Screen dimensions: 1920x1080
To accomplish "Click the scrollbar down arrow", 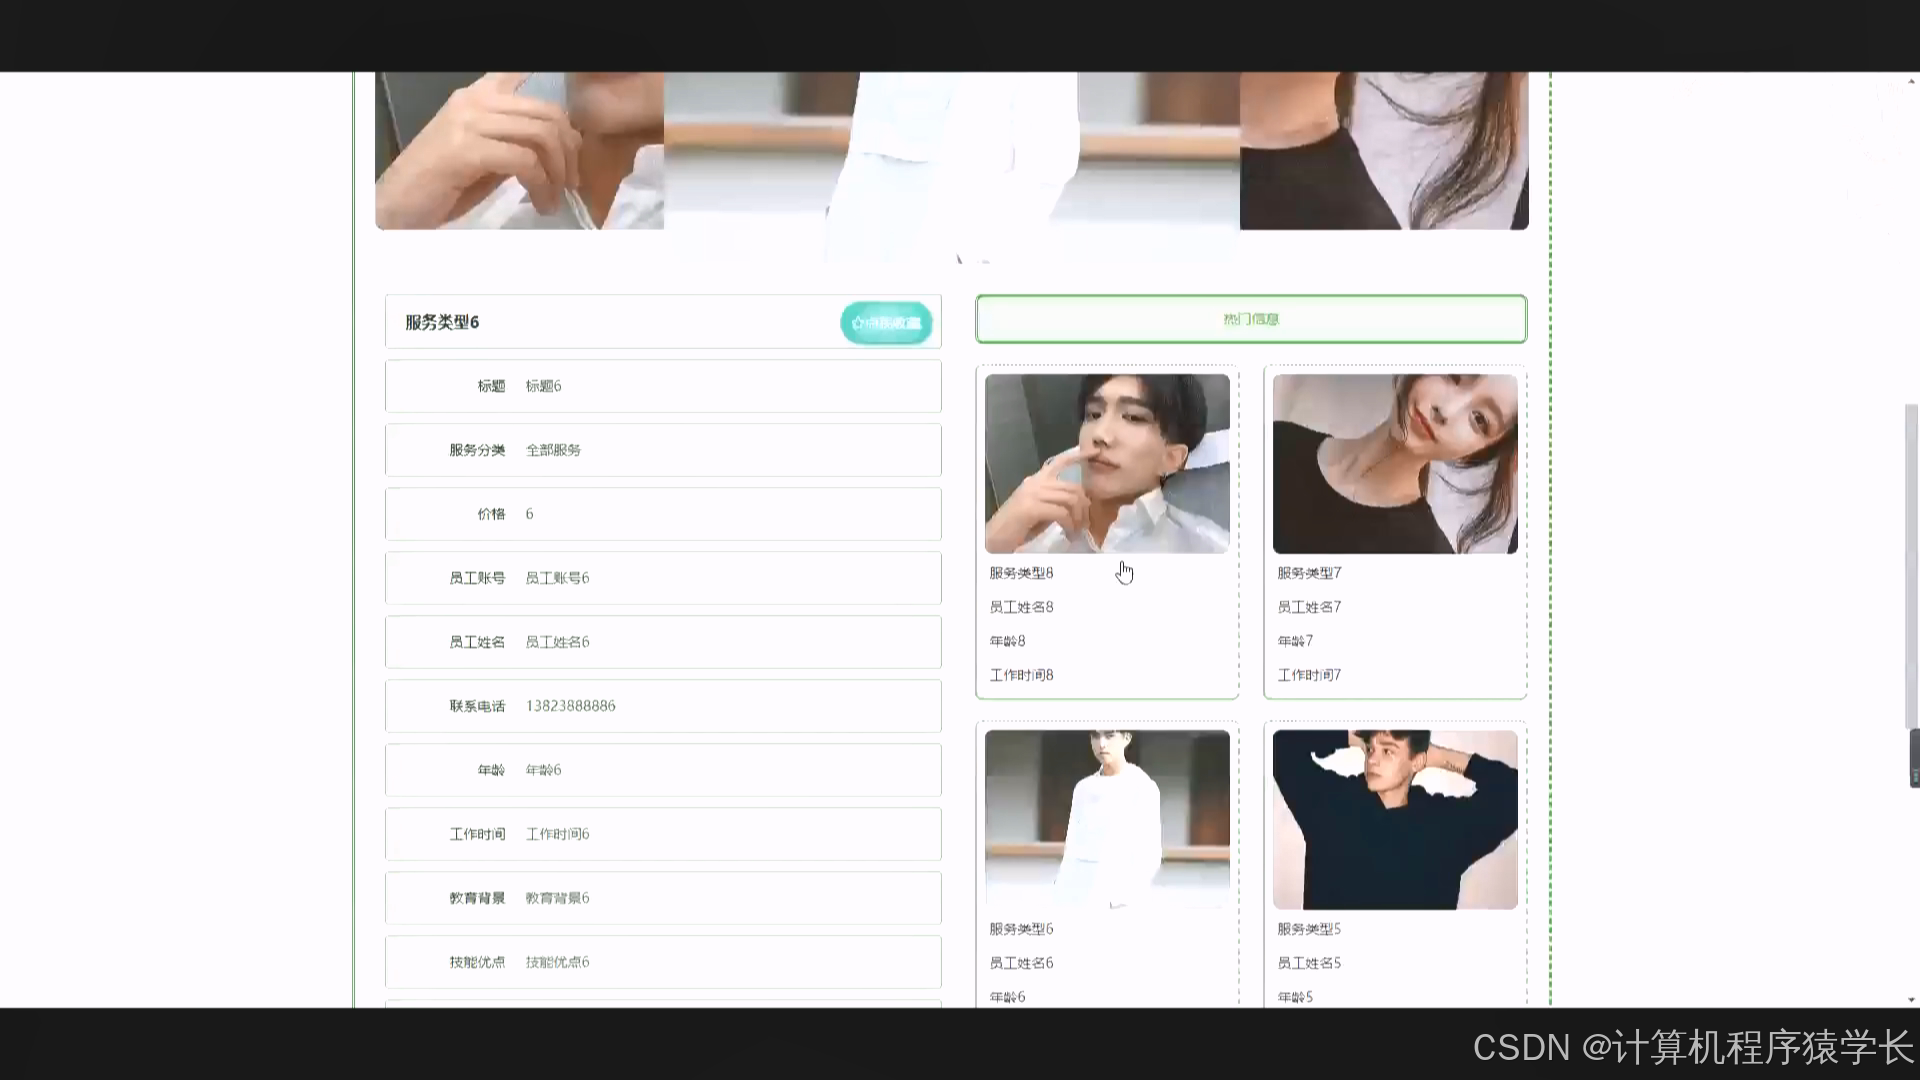I will point(1911,999).
